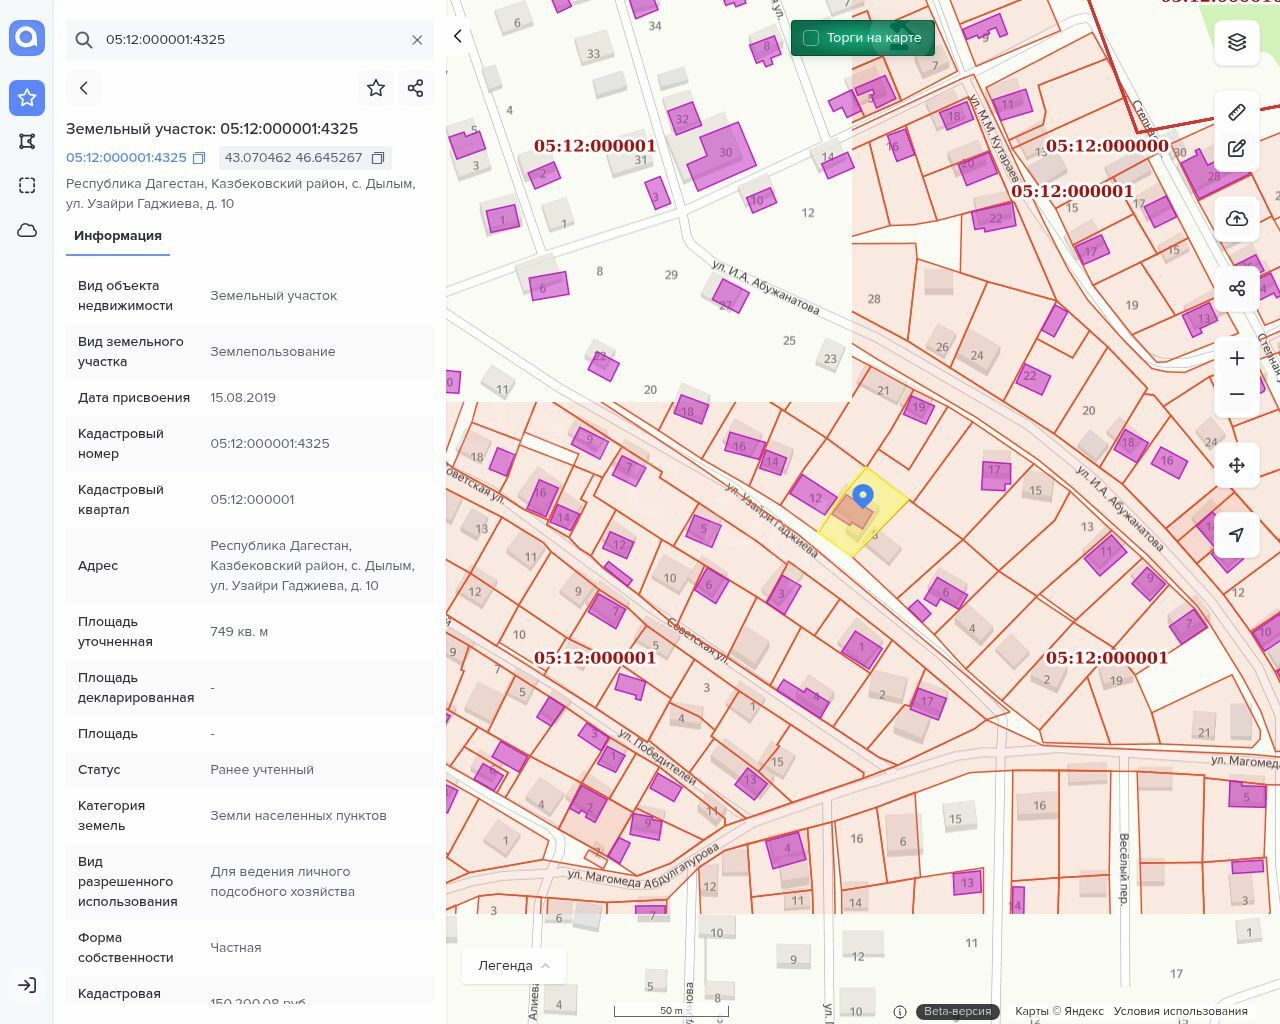Screen dimensions: 1280x1024
Task: Add the parcel to favorites with star
Action: (376, 88)
